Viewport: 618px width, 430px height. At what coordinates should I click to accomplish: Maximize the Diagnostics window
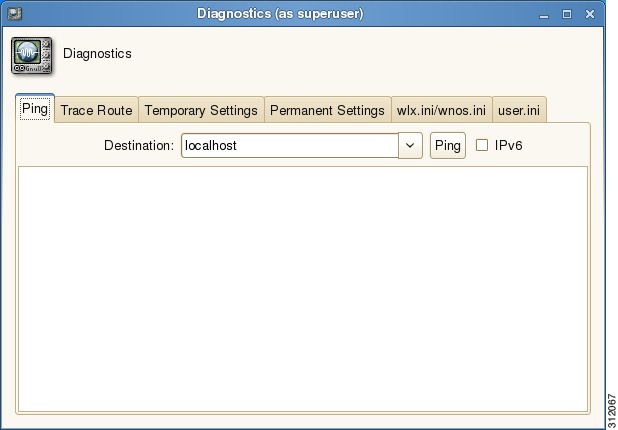(567, 15)
